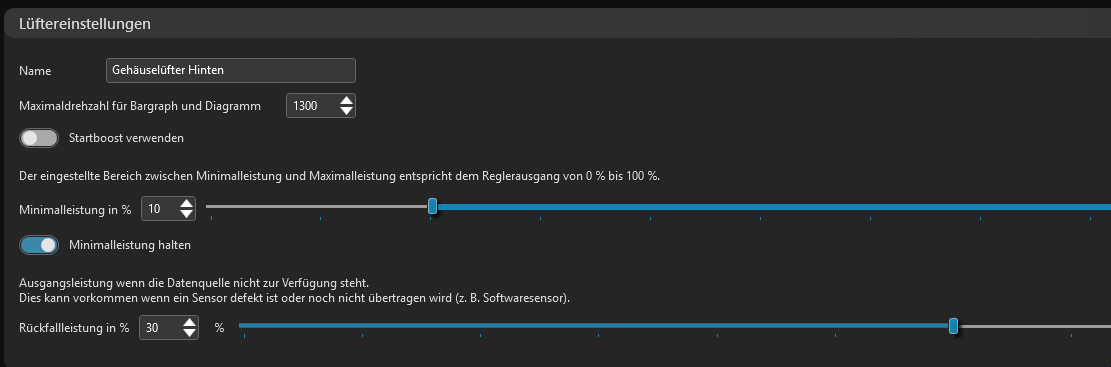The width and height of the screenshot is (1111, 367).
Task: Click the gray portion of the Minimalleistung slider track
Action: [x=317, y=207]
